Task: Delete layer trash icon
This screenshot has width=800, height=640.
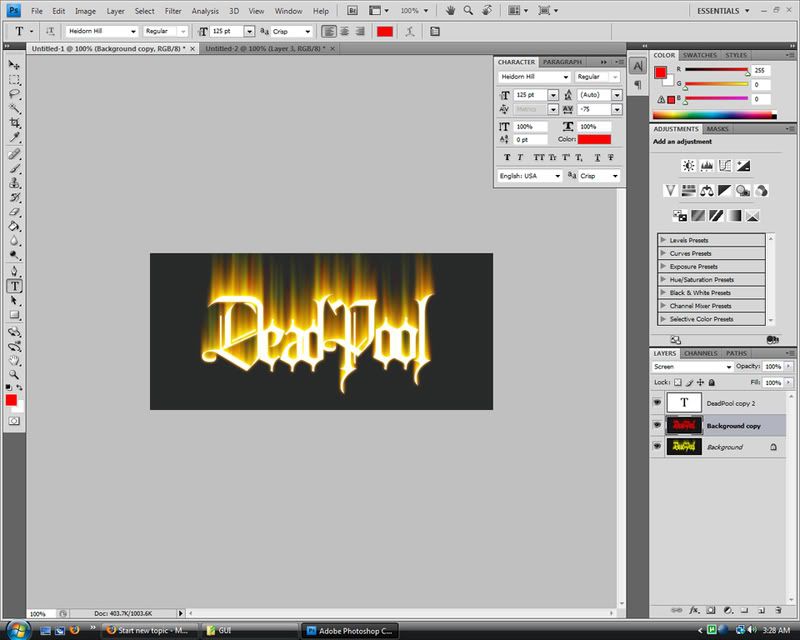Action: point(779,610)
